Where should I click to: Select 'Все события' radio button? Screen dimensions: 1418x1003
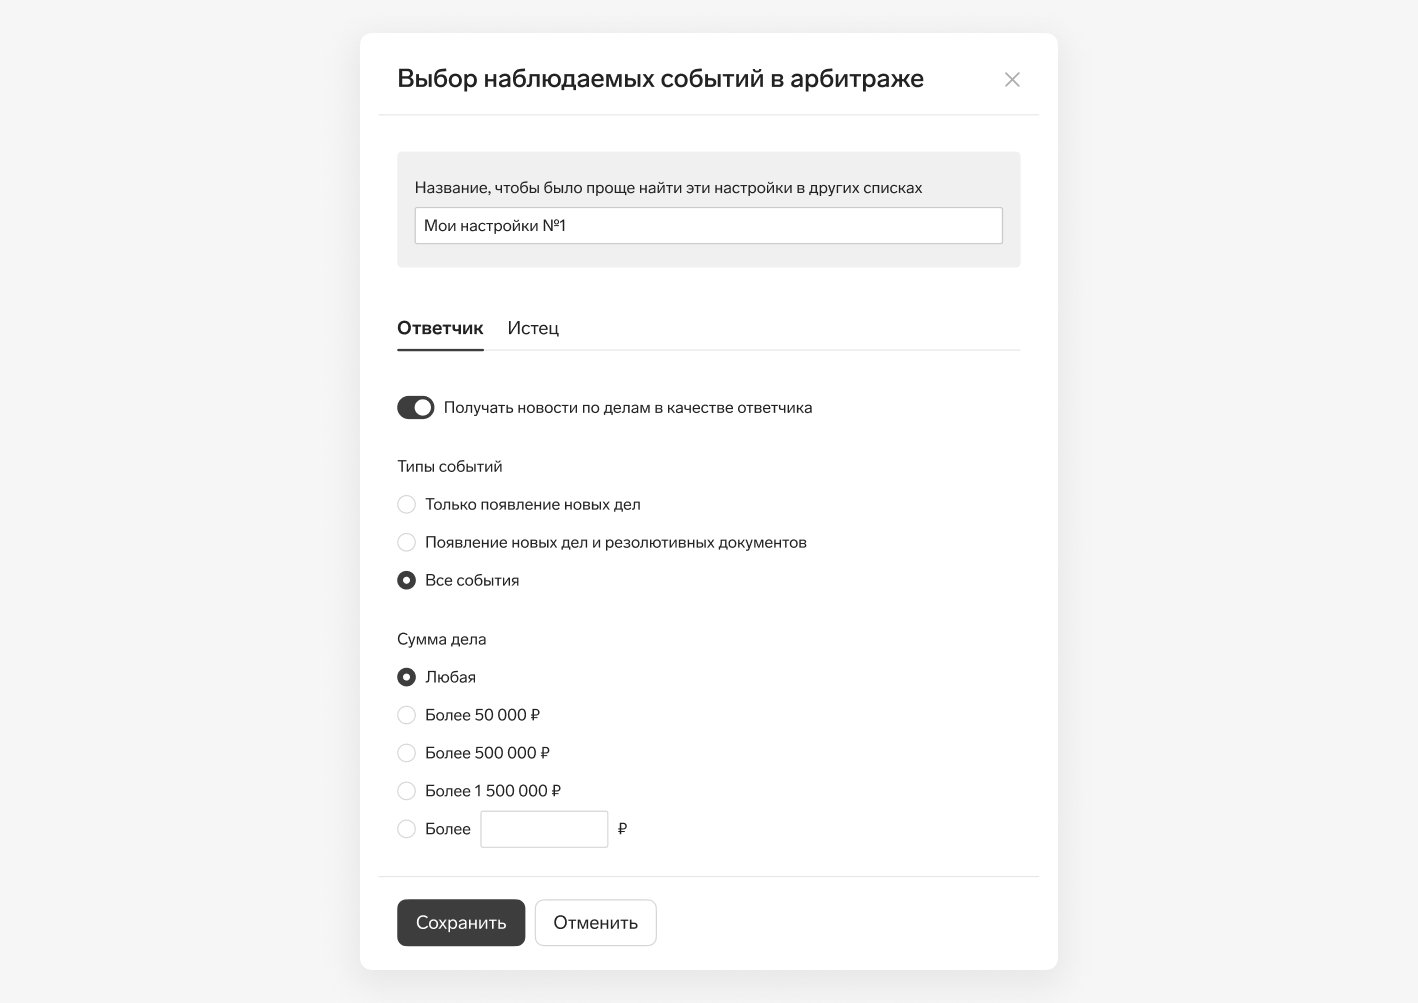406,581
